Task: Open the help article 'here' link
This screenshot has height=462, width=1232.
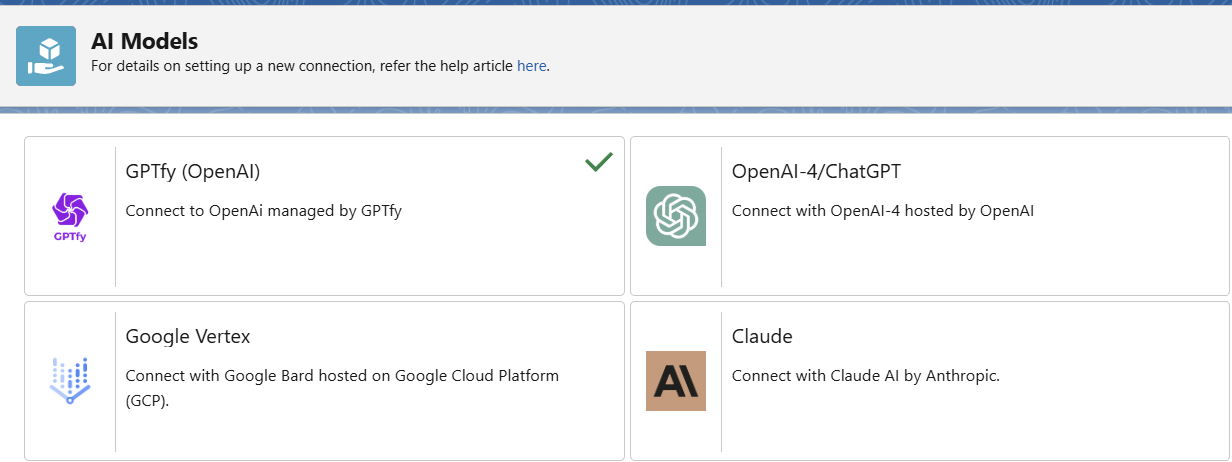Action: tap(531, 66)
